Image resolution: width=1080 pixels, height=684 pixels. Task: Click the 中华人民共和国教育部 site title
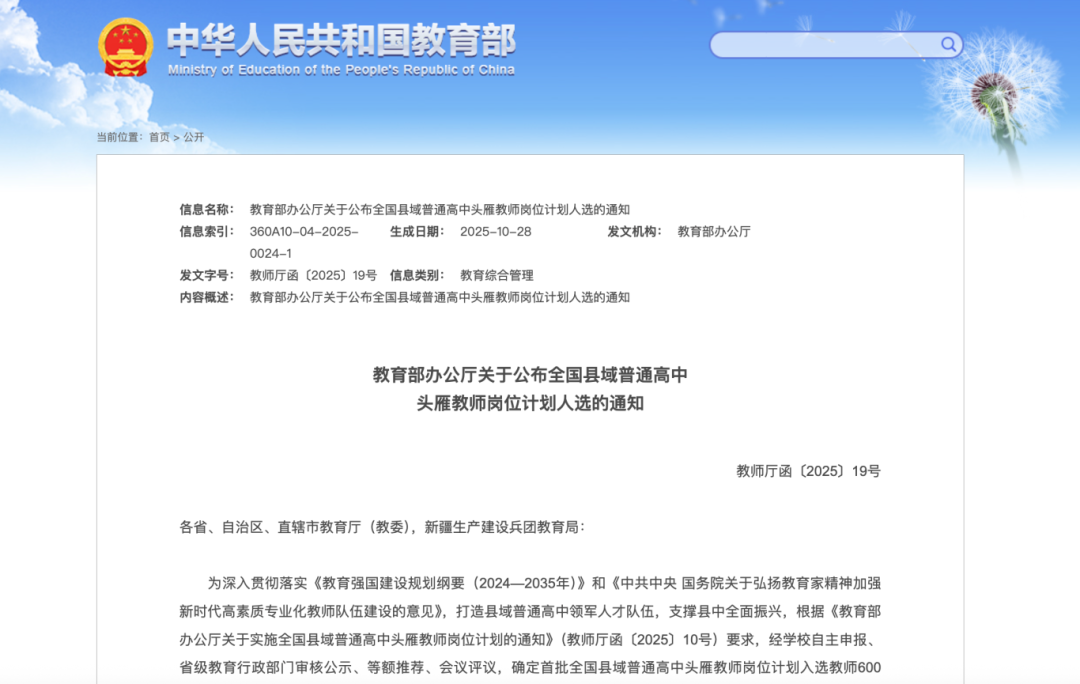tap(341, 39)
